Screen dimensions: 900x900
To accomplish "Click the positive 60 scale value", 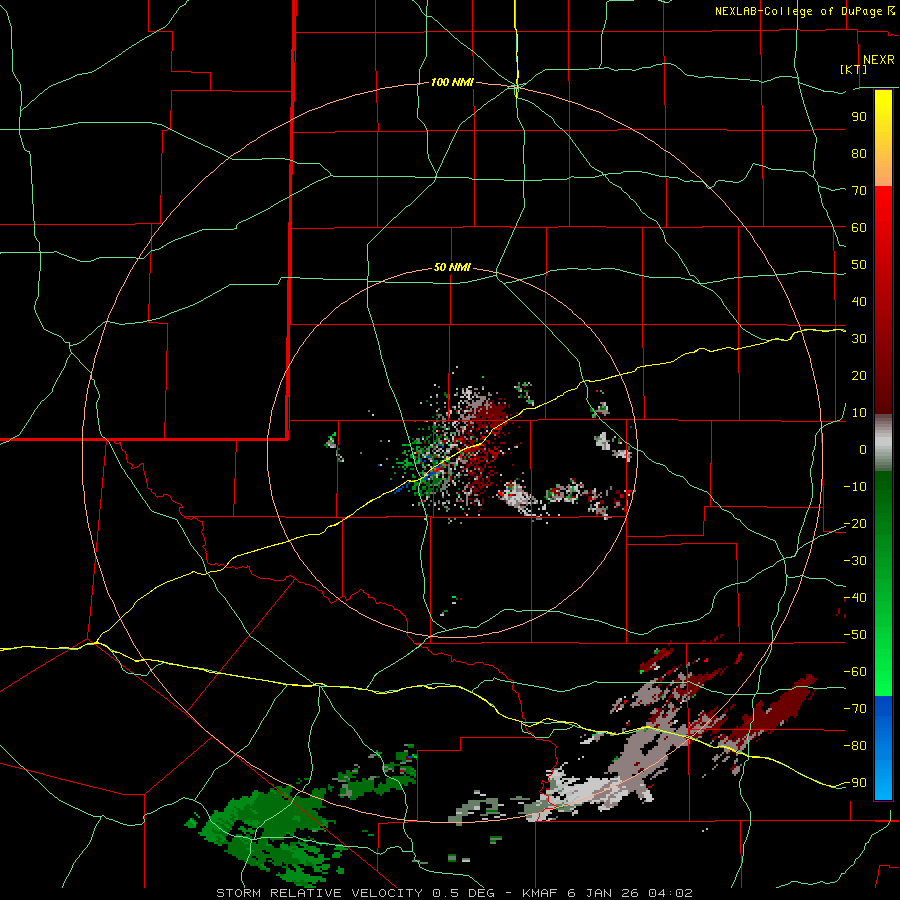I will pyautogui.click(x=859, y=228).
